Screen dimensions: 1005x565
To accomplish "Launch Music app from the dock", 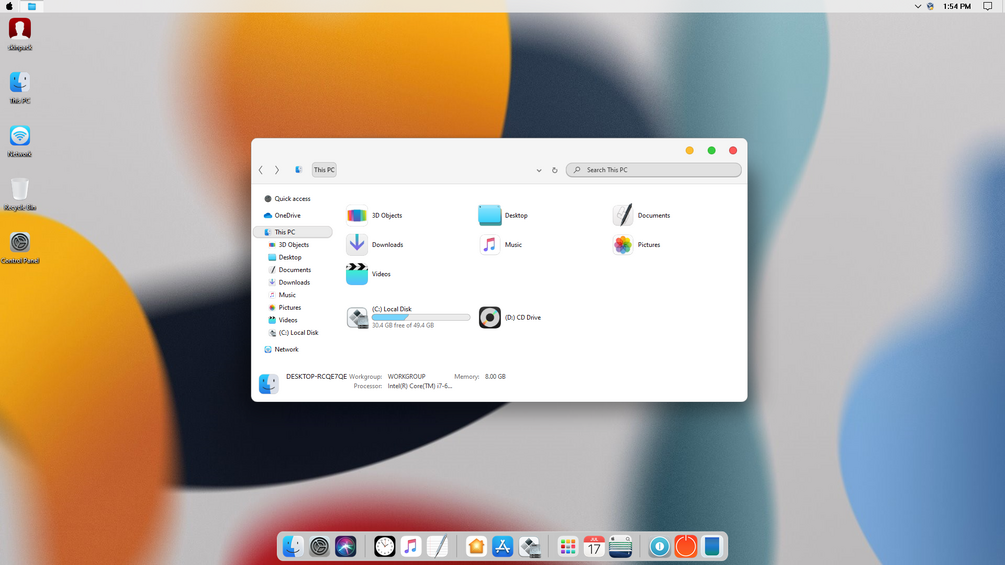I will point(411,546).
